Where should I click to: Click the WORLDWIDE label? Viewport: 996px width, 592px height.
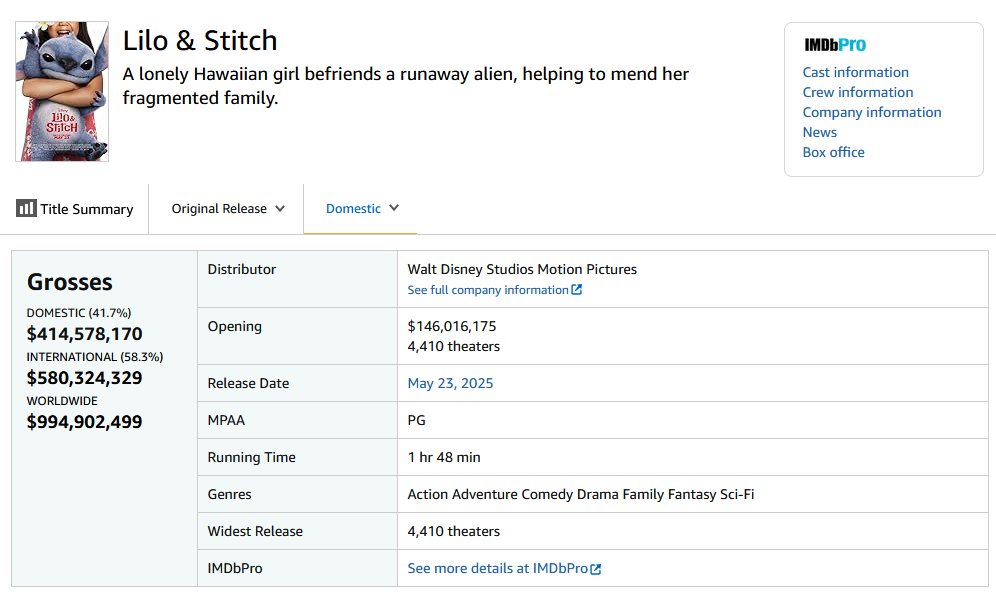62,401
